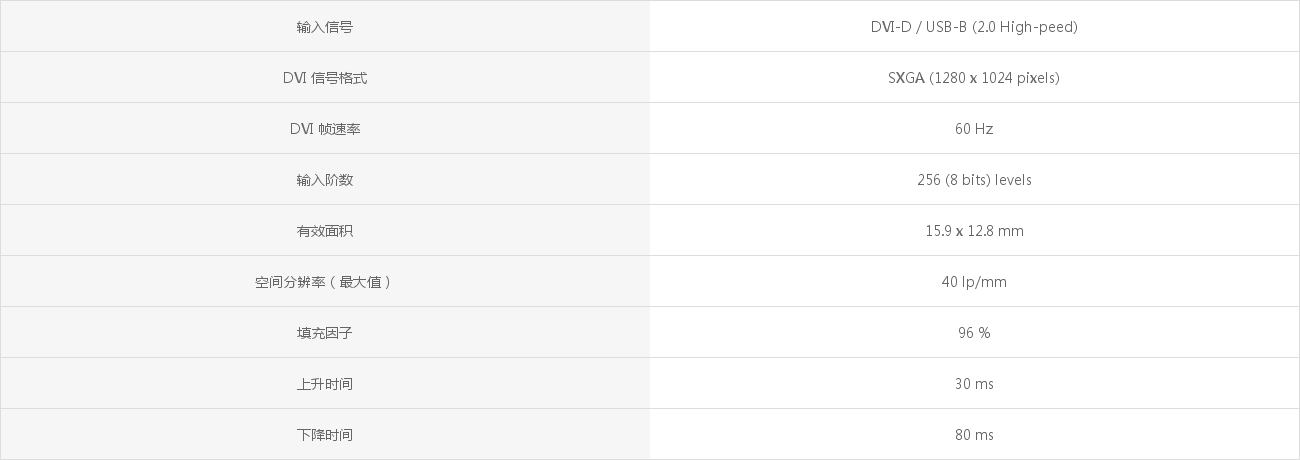Select the 60 Hz frame rate value
The image size is (1300, 460).
(974, 129)
